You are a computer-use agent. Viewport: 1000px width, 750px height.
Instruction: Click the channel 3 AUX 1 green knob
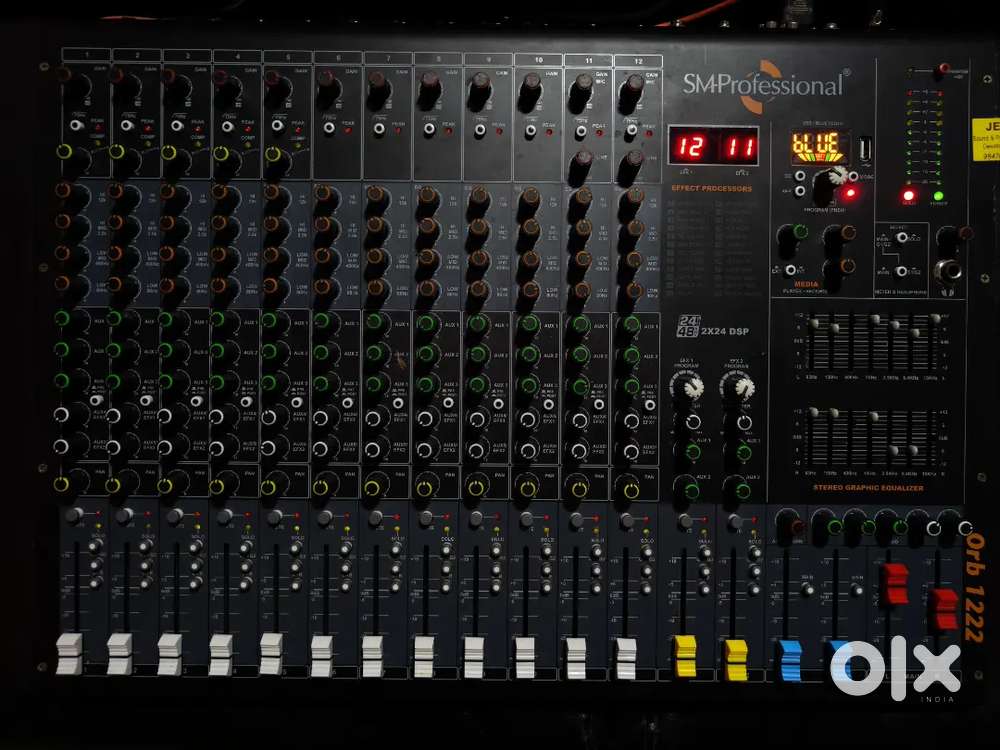[x=168, y=321]
